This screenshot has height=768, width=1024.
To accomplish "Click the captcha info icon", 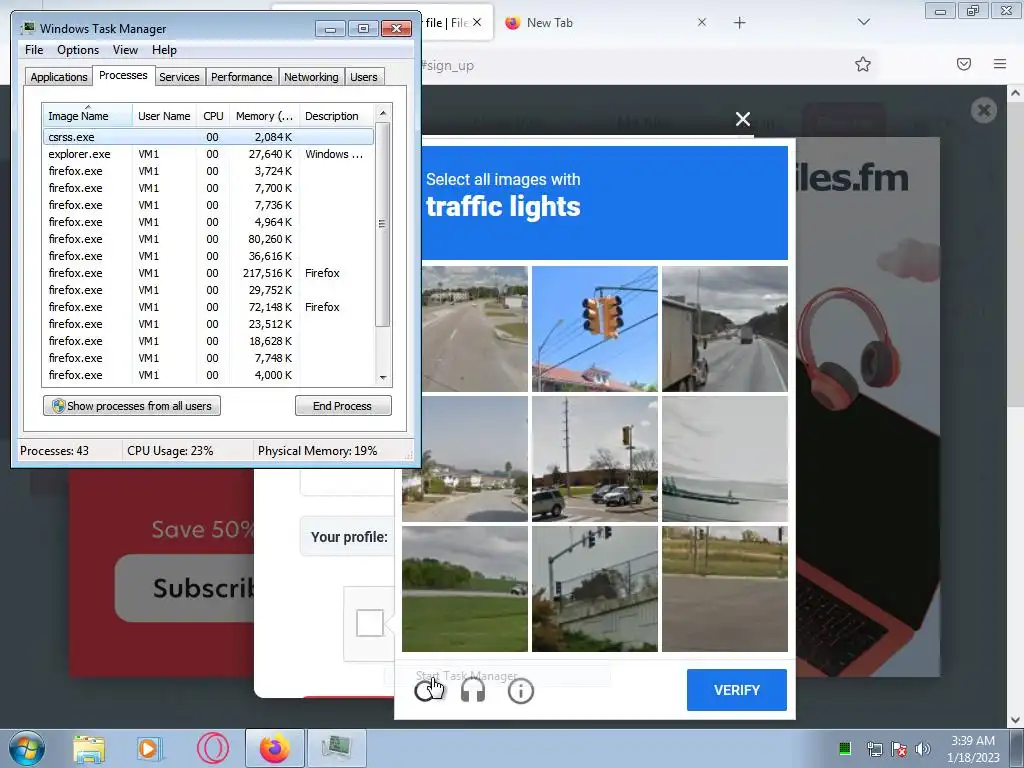I will 520,690.
